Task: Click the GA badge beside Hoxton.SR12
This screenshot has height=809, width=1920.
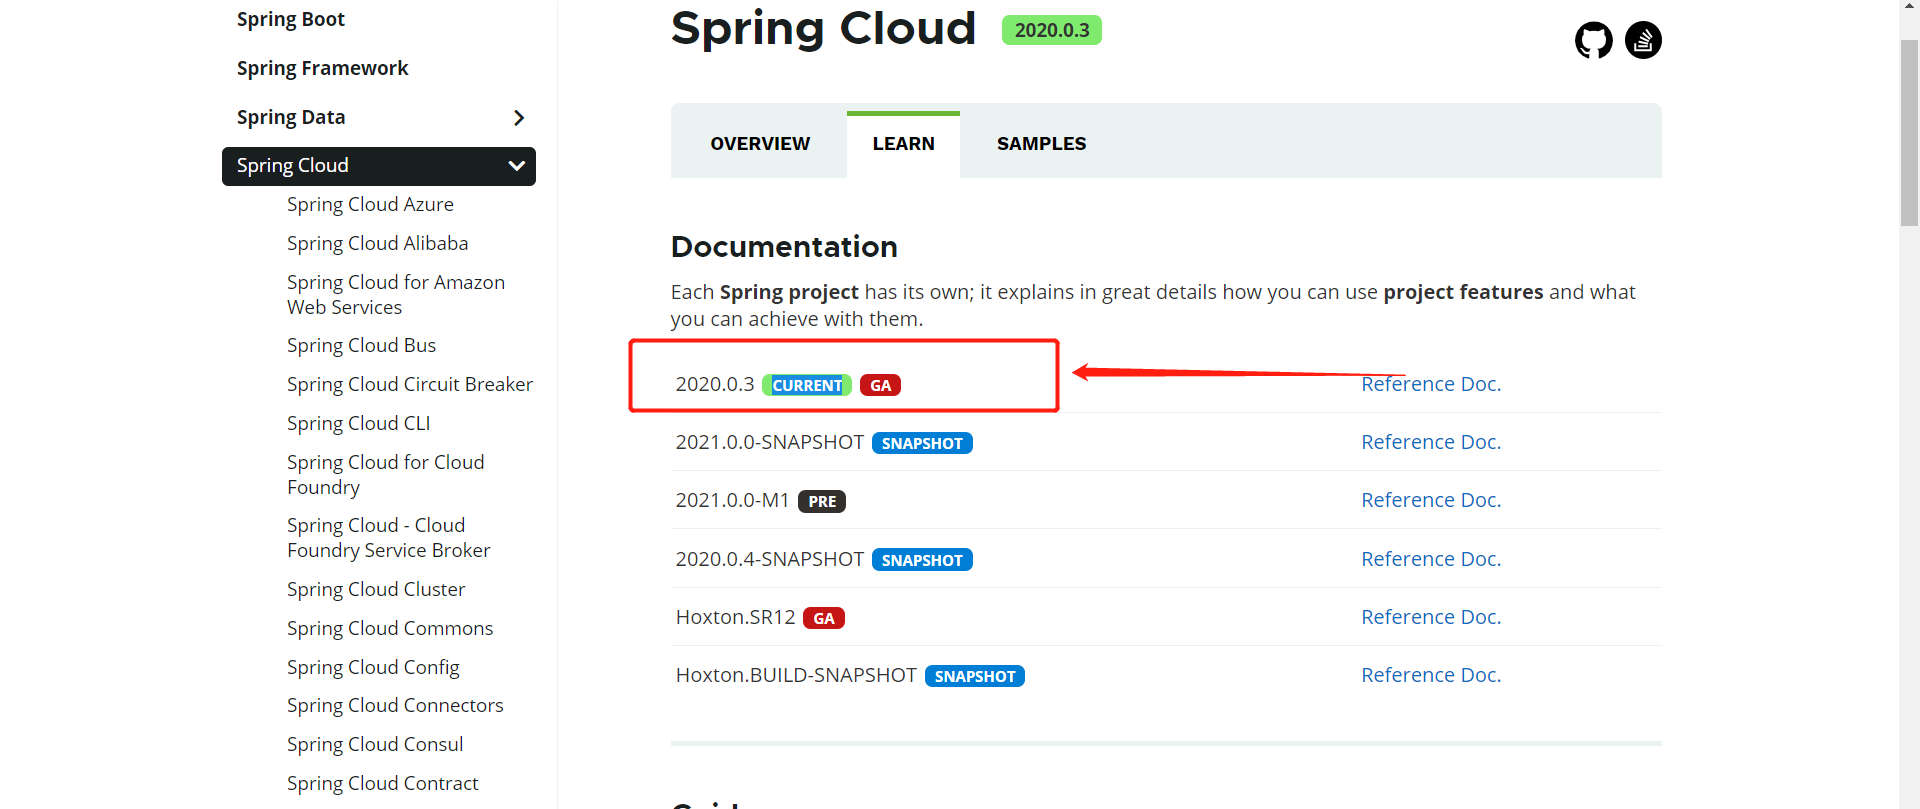Action: pyautogui.click(x=824, y=618)
